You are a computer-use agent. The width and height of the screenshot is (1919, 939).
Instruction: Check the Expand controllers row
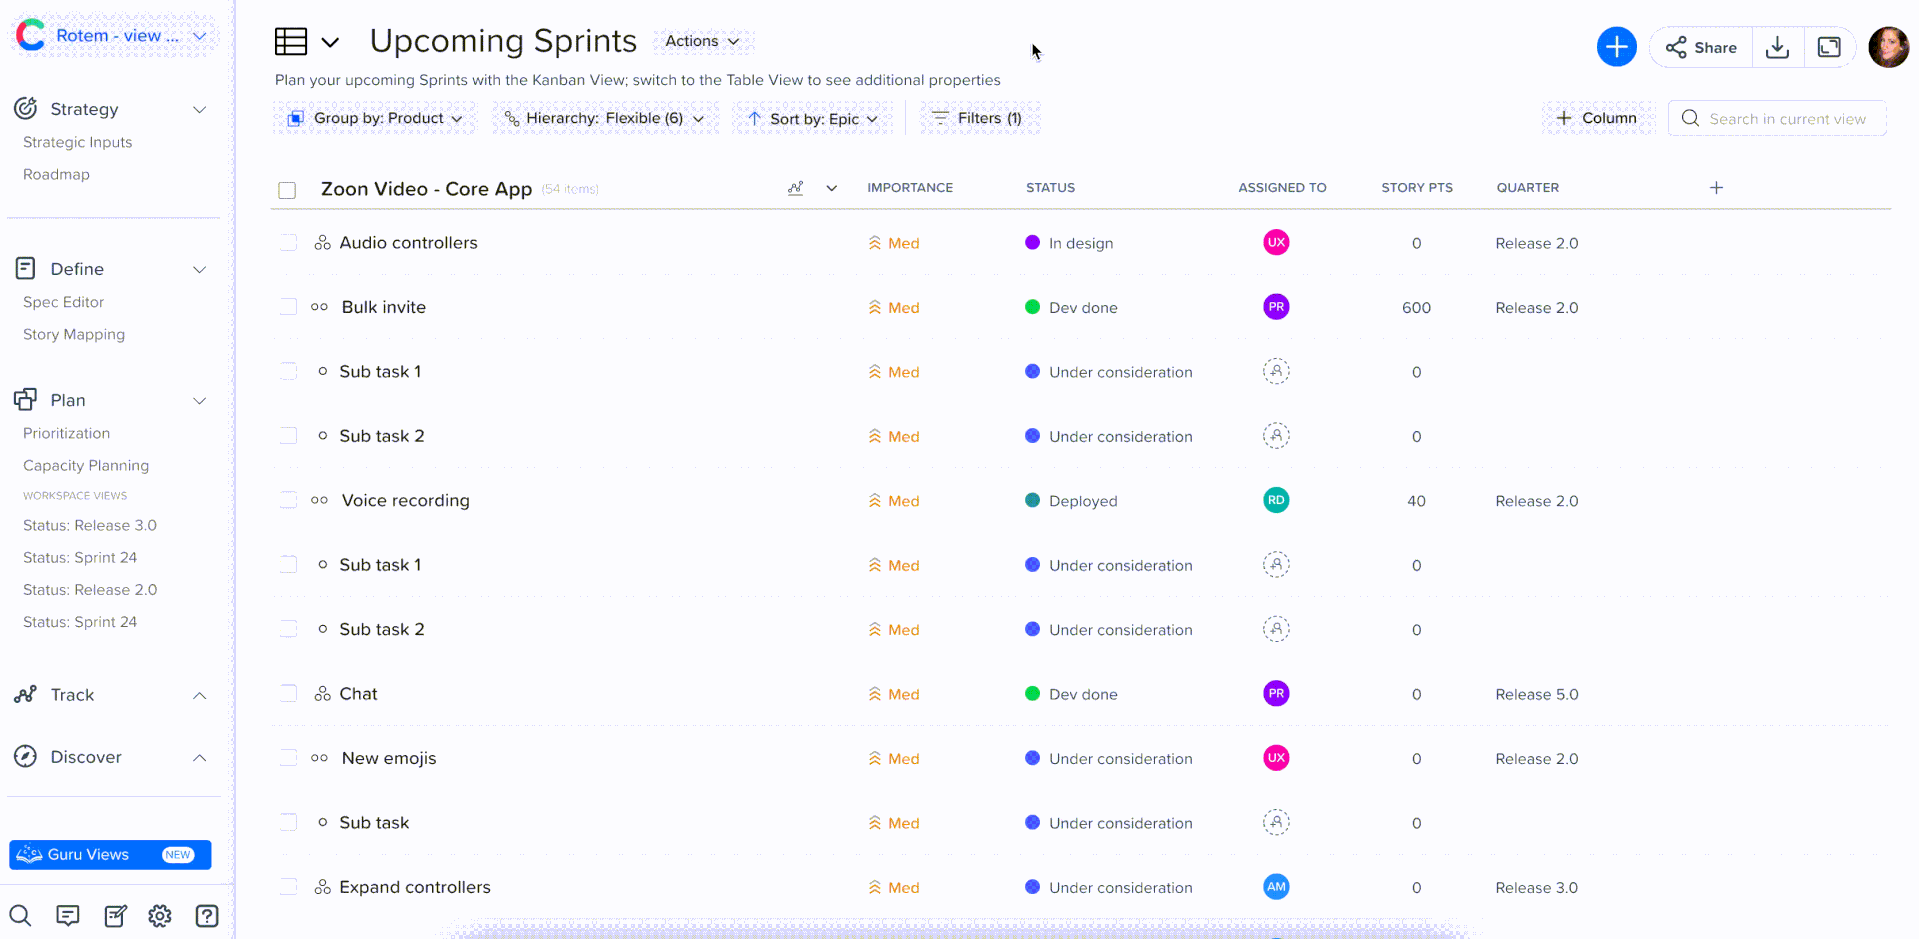point(289,887)
